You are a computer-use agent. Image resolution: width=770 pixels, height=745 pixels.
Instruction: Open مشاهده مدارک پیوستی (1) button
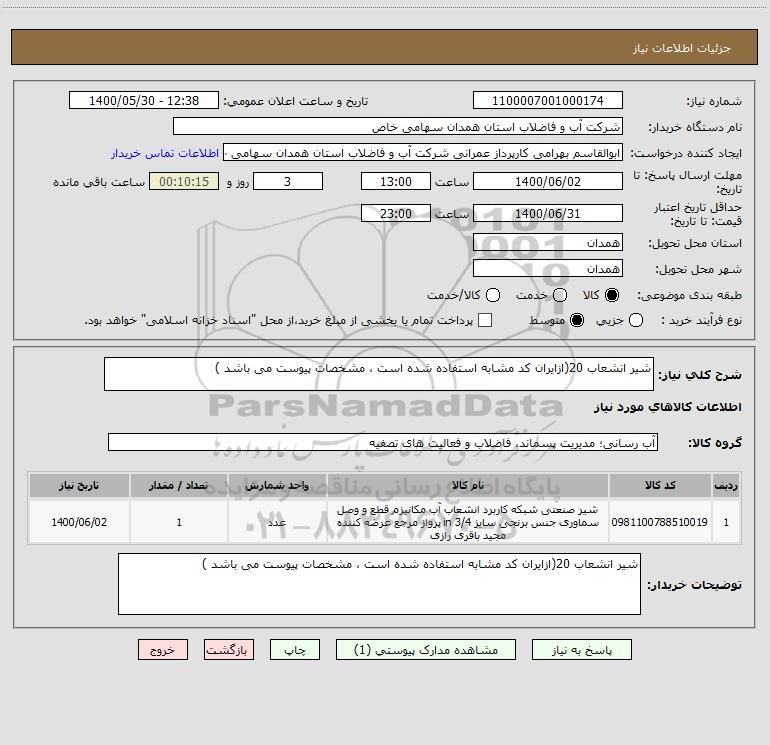[426, 650]
